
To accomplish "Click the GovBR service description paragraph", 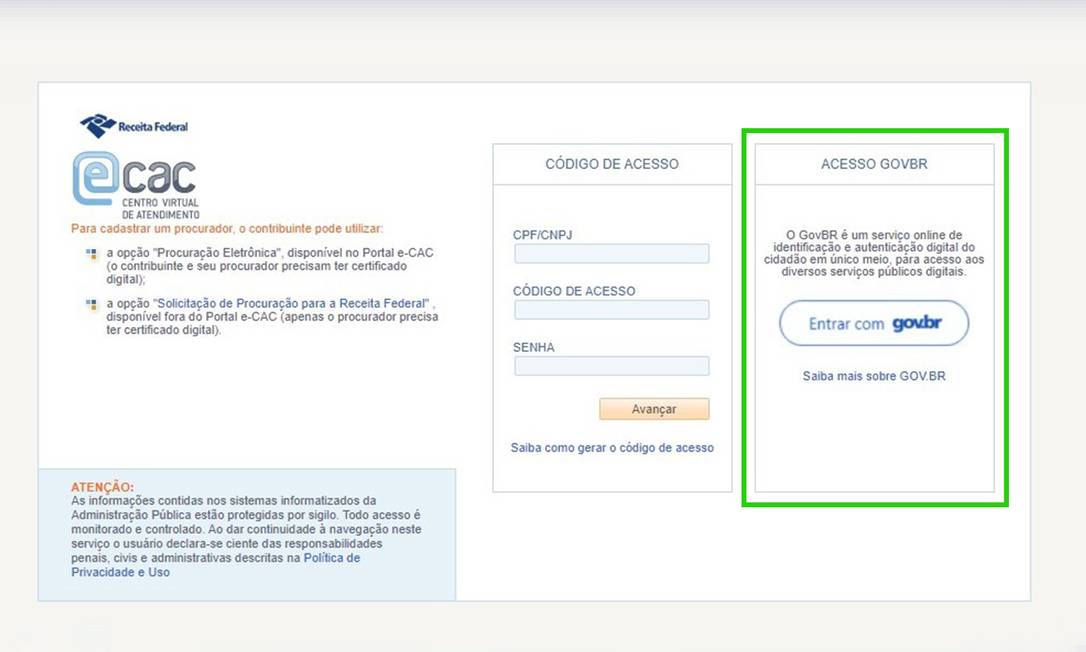I will (x=874, y=253).
